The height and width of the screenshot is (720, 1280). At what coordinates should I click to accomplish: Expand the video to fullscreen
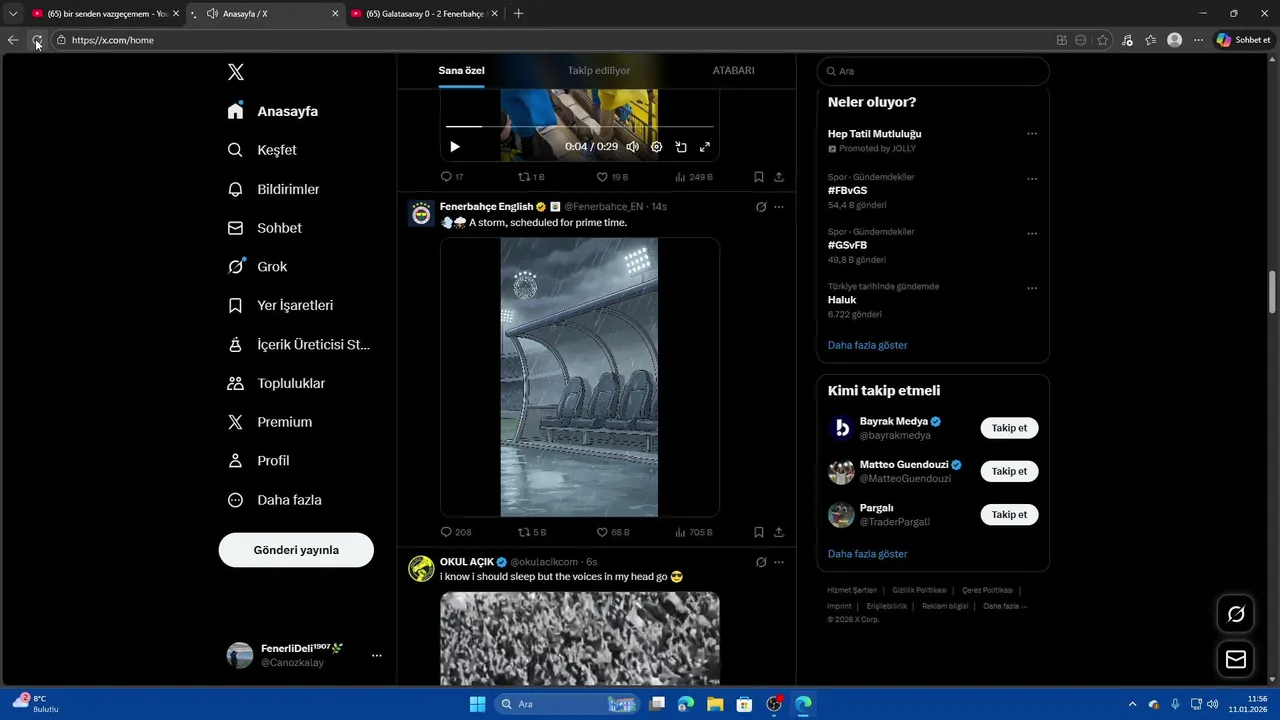pos(705,147)
